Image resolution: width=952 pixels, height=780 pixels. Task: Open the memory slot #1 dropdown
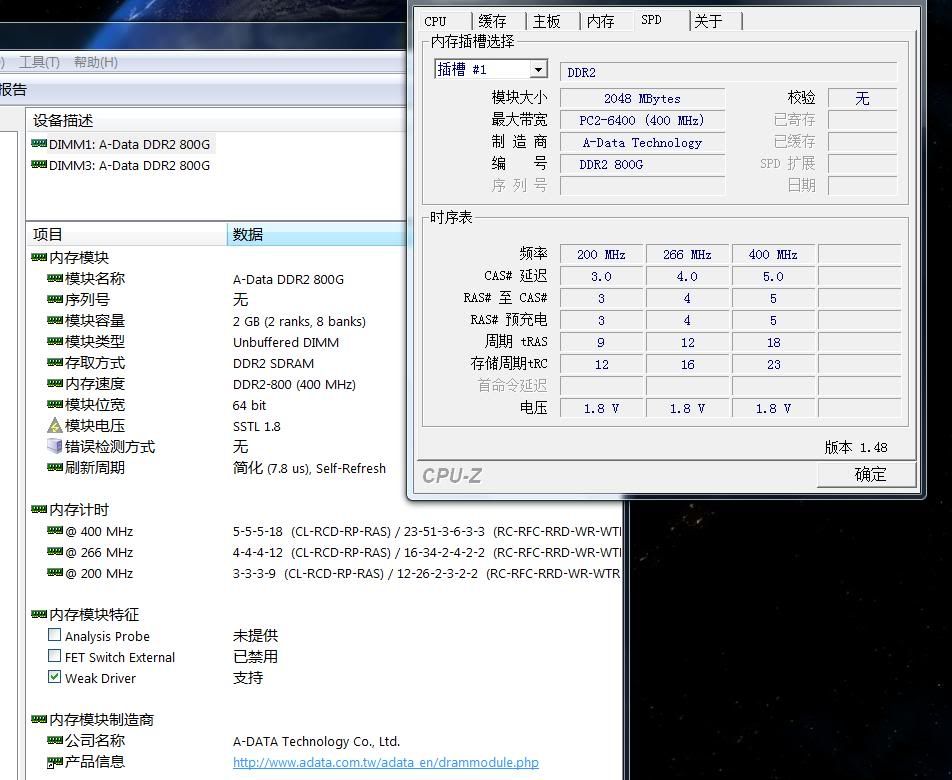point(538,70)
